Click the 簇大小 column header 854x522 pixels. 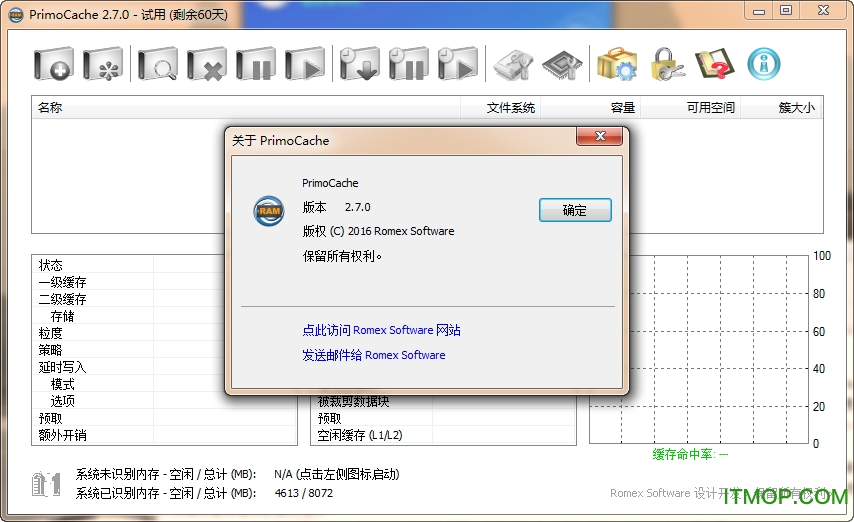coord(781,108)
